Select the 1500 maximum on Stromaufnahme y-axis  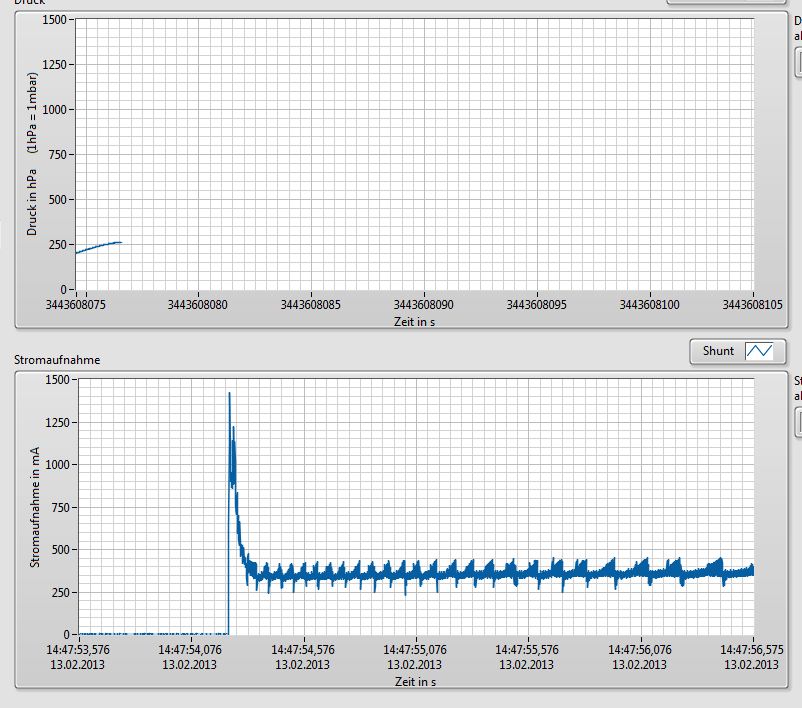(57, 380)
